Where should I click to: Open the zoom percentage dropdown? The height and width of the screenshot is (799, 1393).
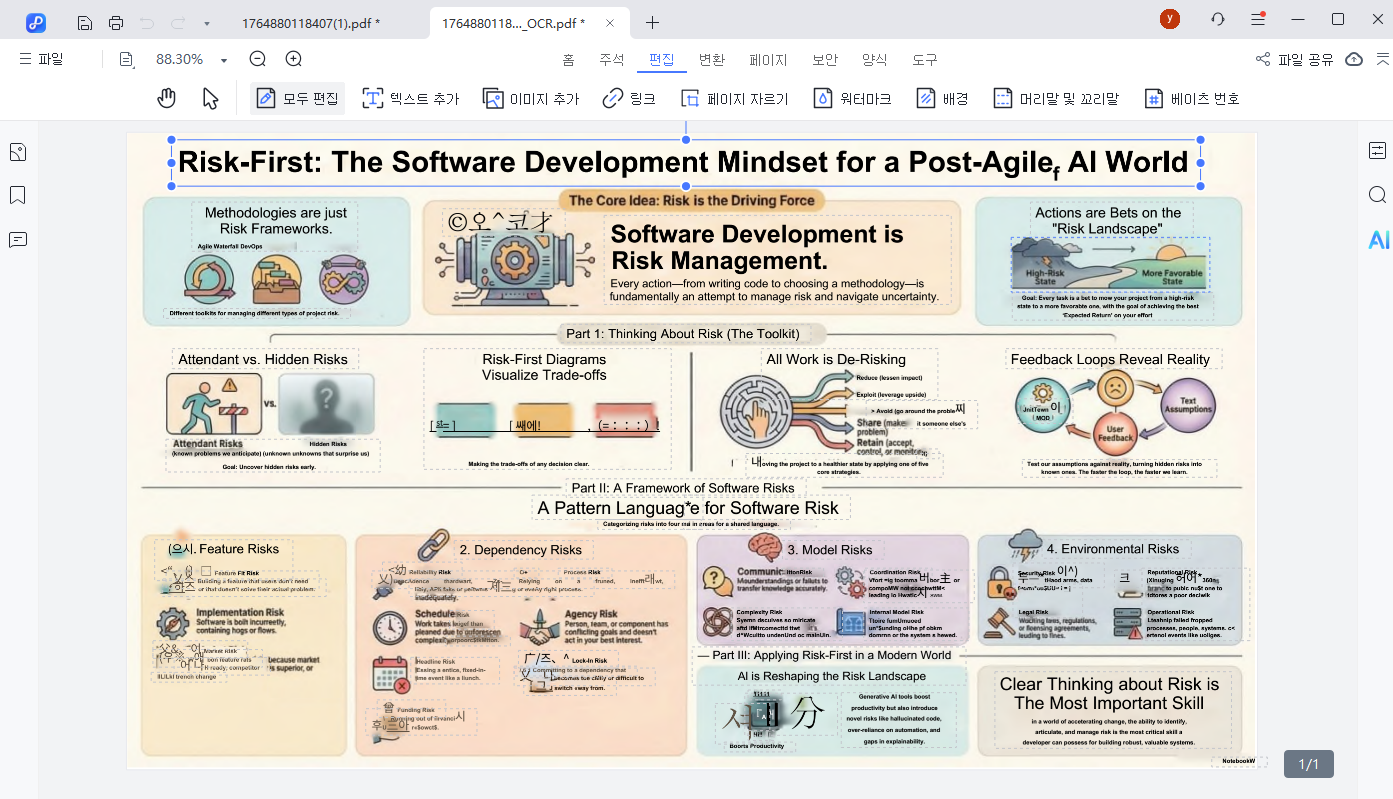224,60
